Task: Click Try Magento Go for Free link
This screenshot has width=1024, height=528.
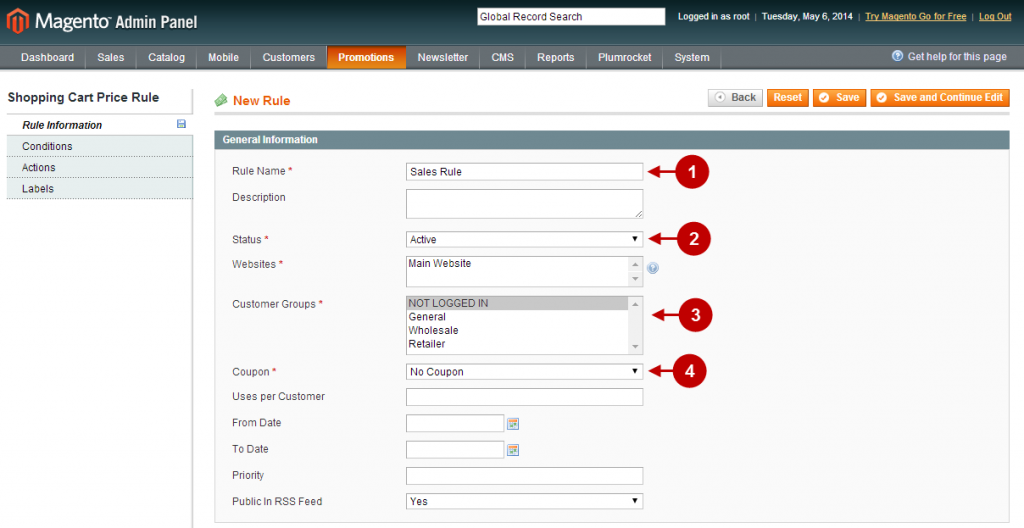Action: point(916,16)
